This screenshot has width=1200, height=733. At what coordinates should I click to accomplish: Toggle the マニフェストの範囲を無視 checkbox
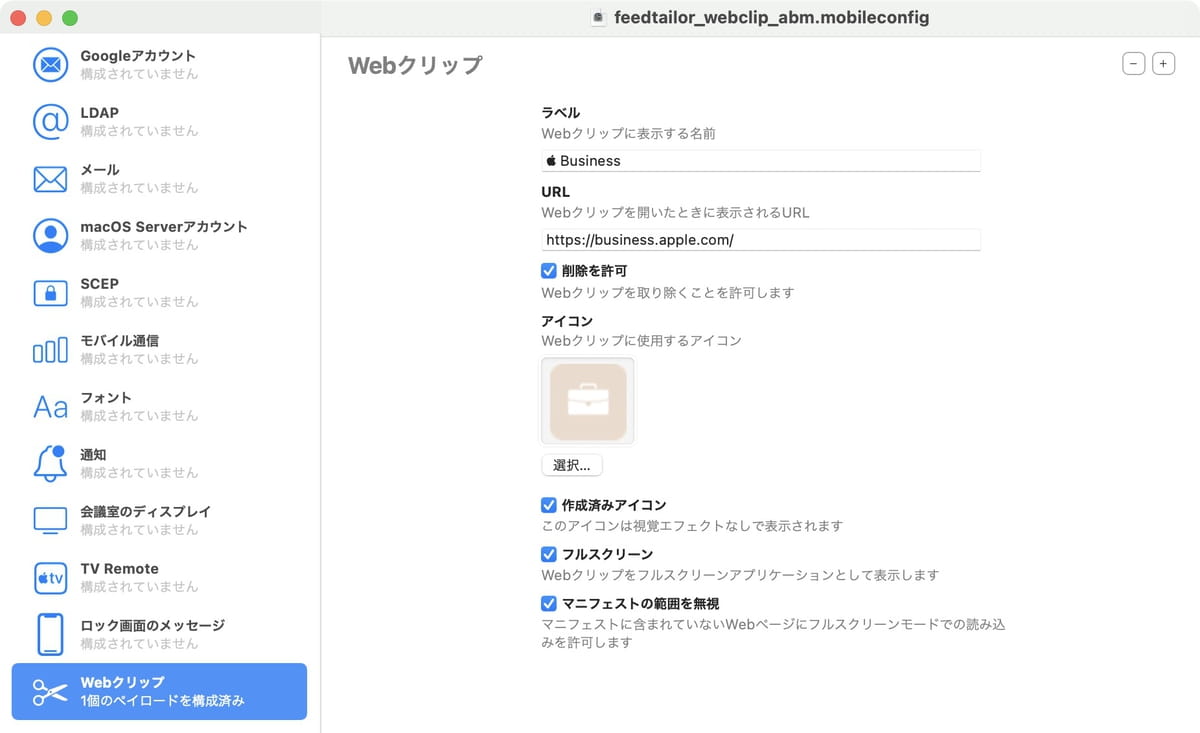[549, 604]
